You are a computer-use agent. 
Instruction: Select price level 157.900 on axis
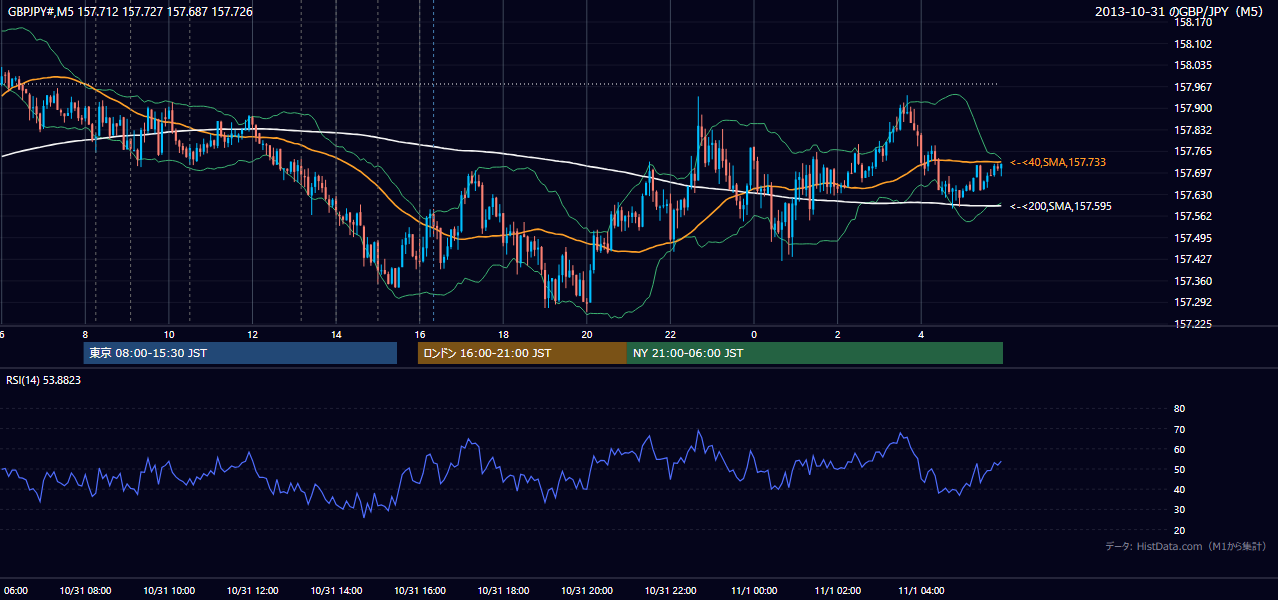coord(1192,109)
